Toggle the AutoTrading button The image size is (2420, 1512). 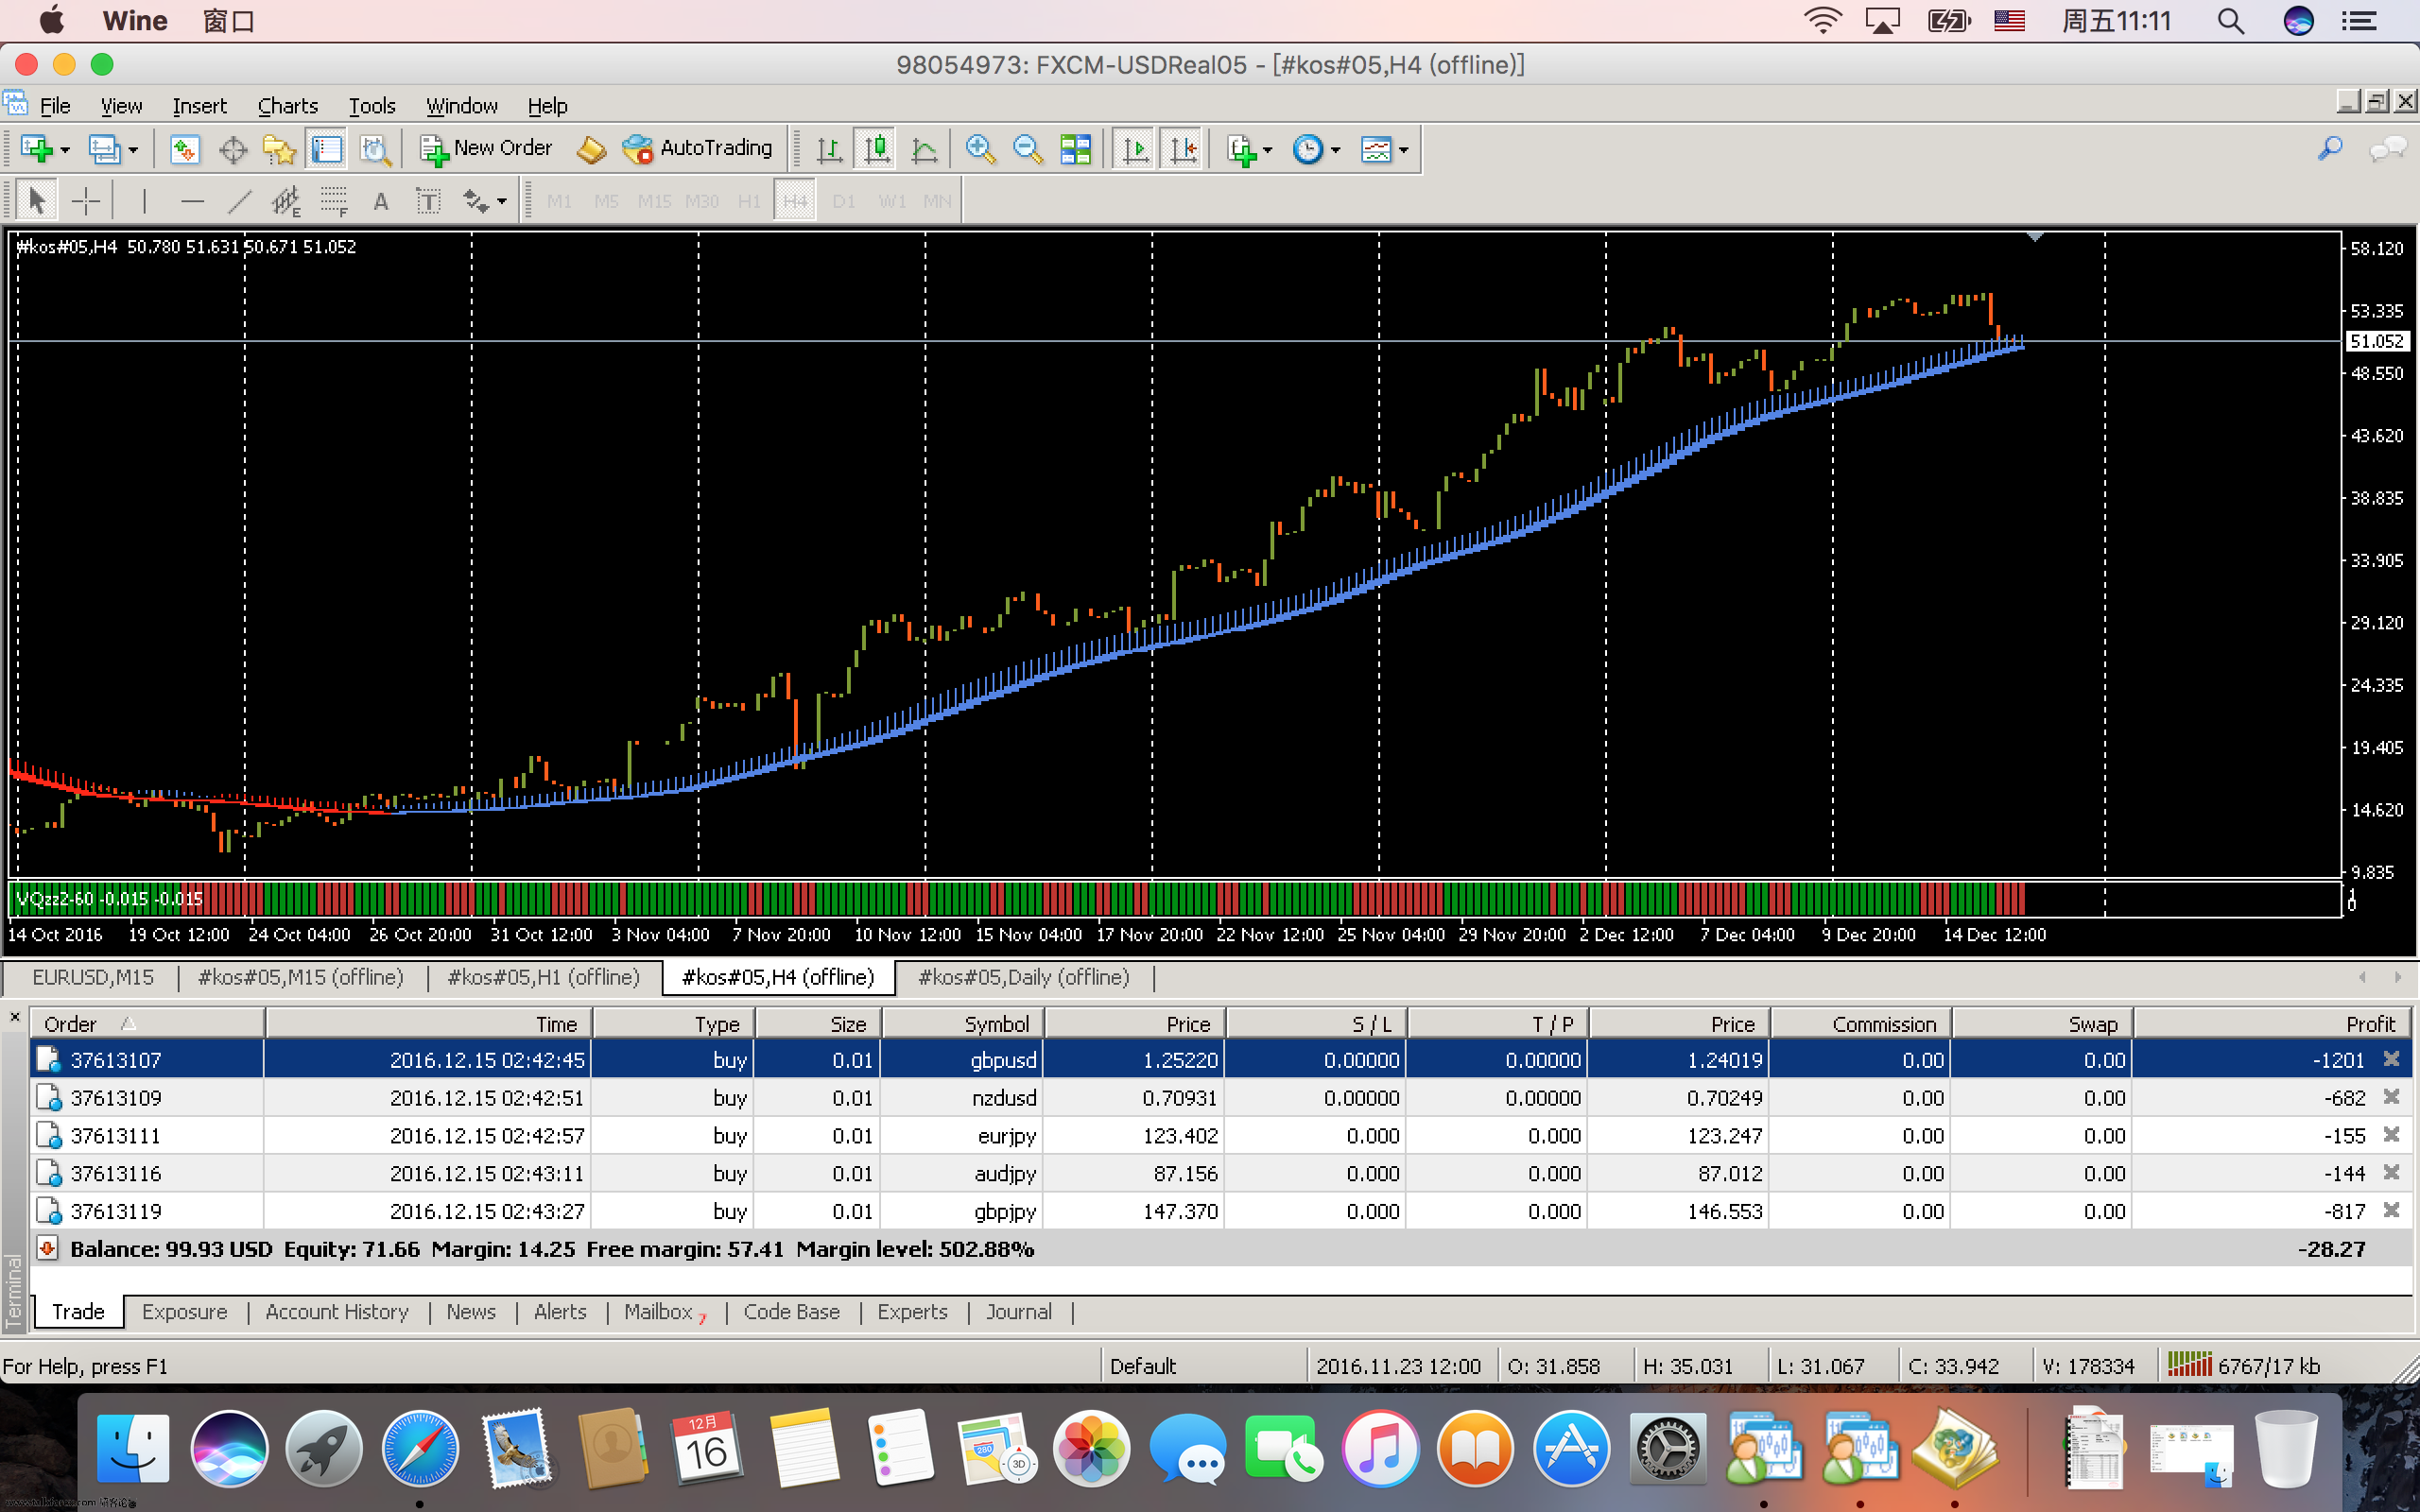pos(697,149)
